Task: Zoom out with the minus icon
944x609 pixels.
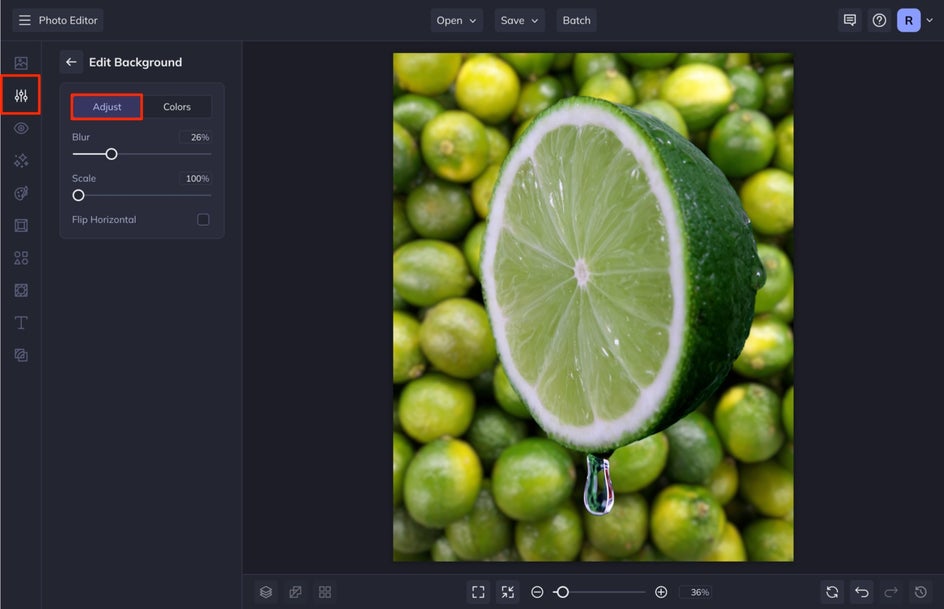Action: point(537,592)
